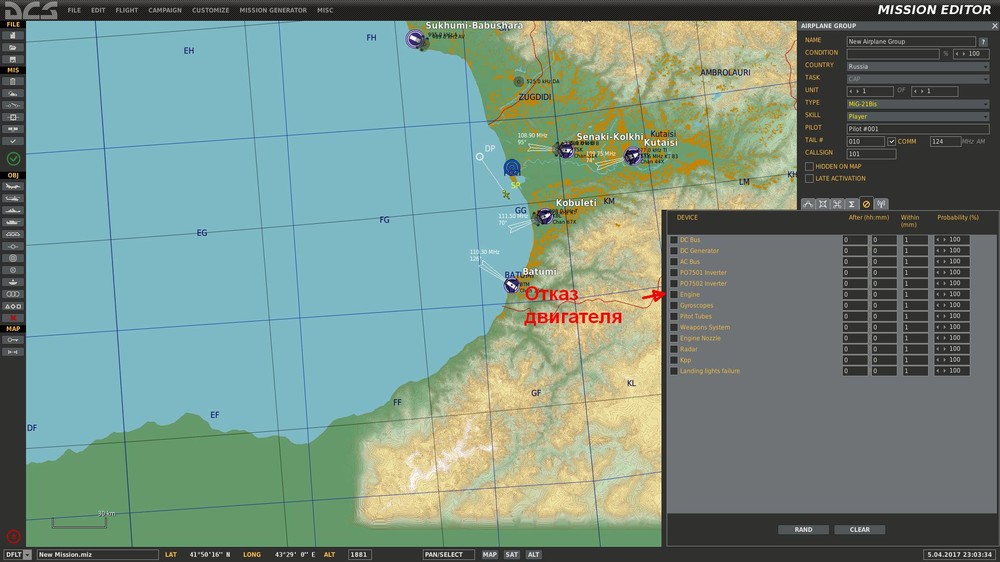Enable the DC Bus failure checkbox
The height and width of the screenshot is (562, 1000).
tap(673, 240)
